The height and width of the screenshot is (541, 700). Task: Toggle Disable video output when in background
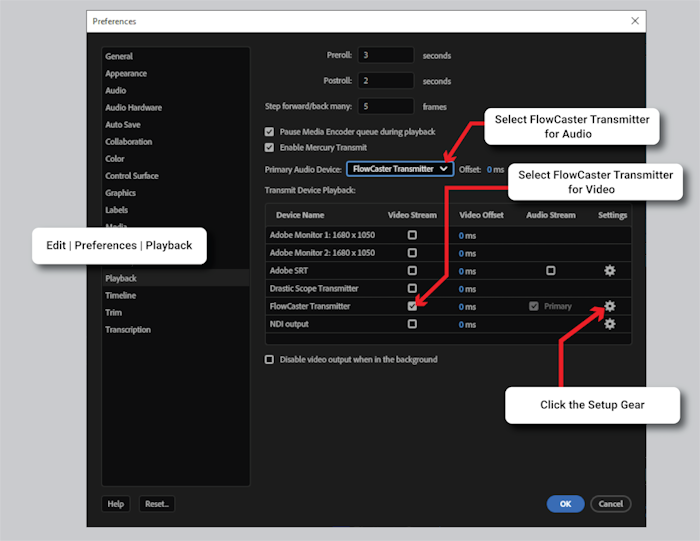click(269, 359)
